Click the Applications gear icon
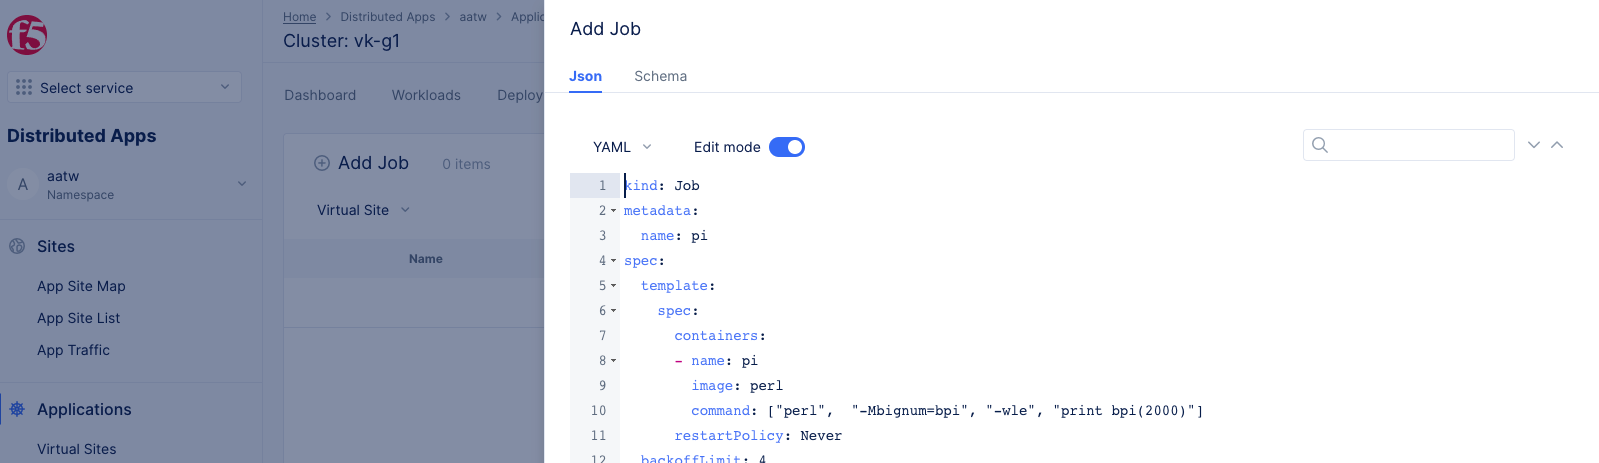1599x463 pixels. pyautogui.click(x=17, y=409)
